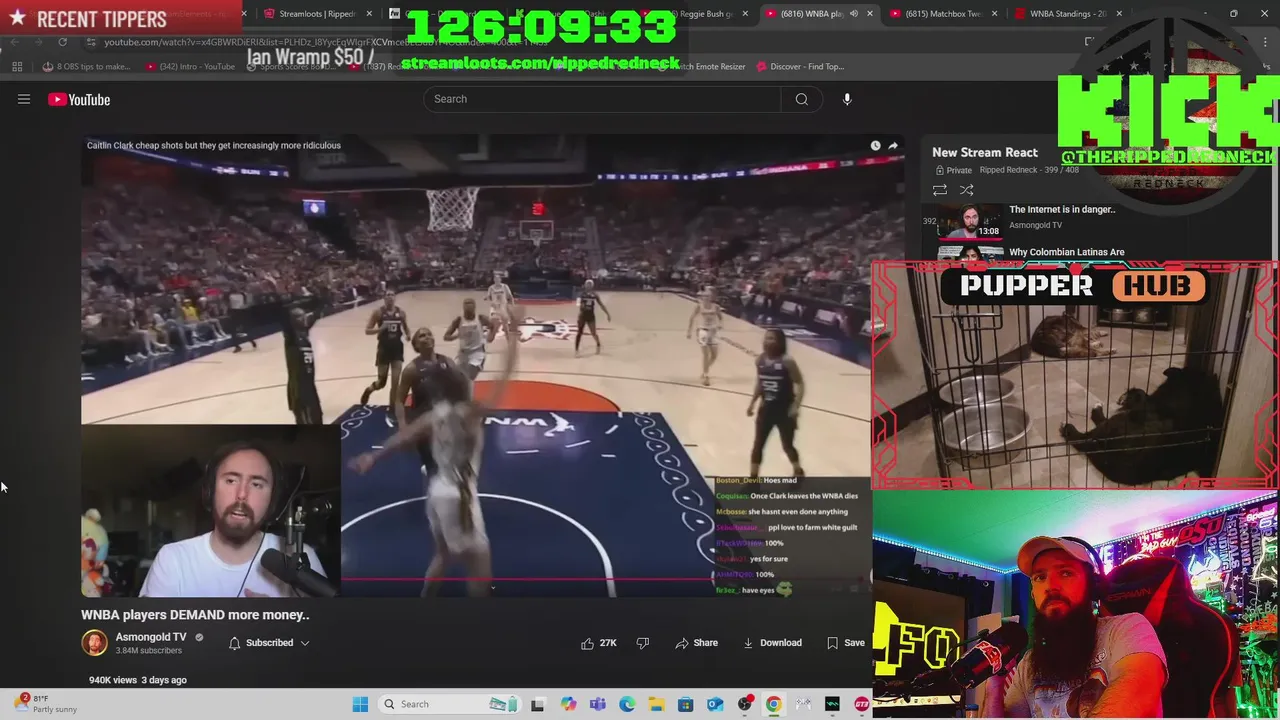Screen dimensions: 1280x720
Task: Toggle playlist loop button
Action: [x=940, y=190]
